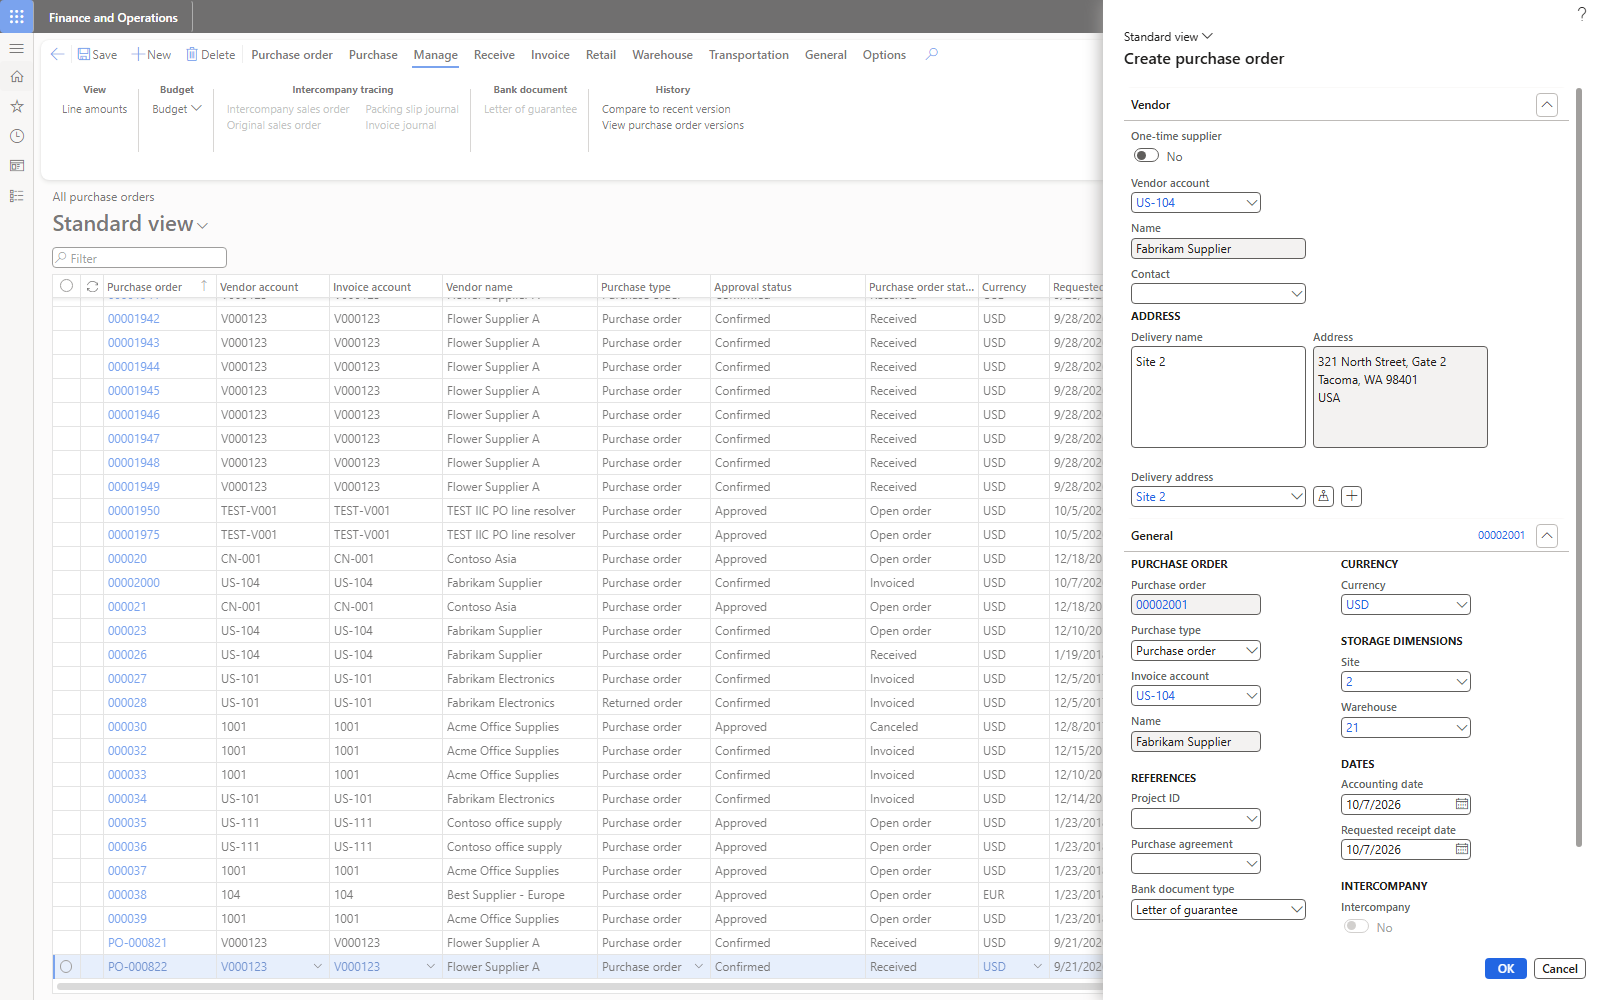Open the Transportation tab
The width and height of the screenshot is (1600, 1000).
[x=749, y=55]
